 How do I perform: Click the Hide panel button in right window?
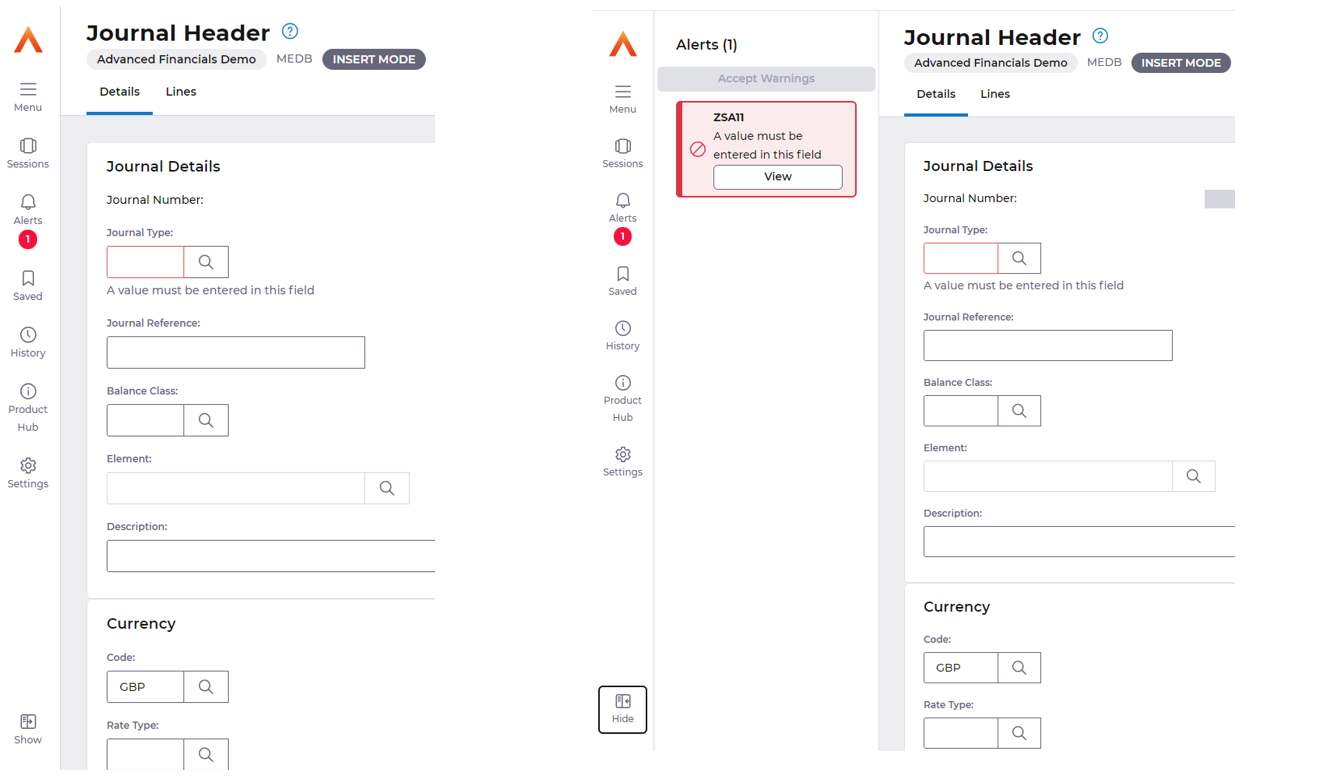click(623, 710)
